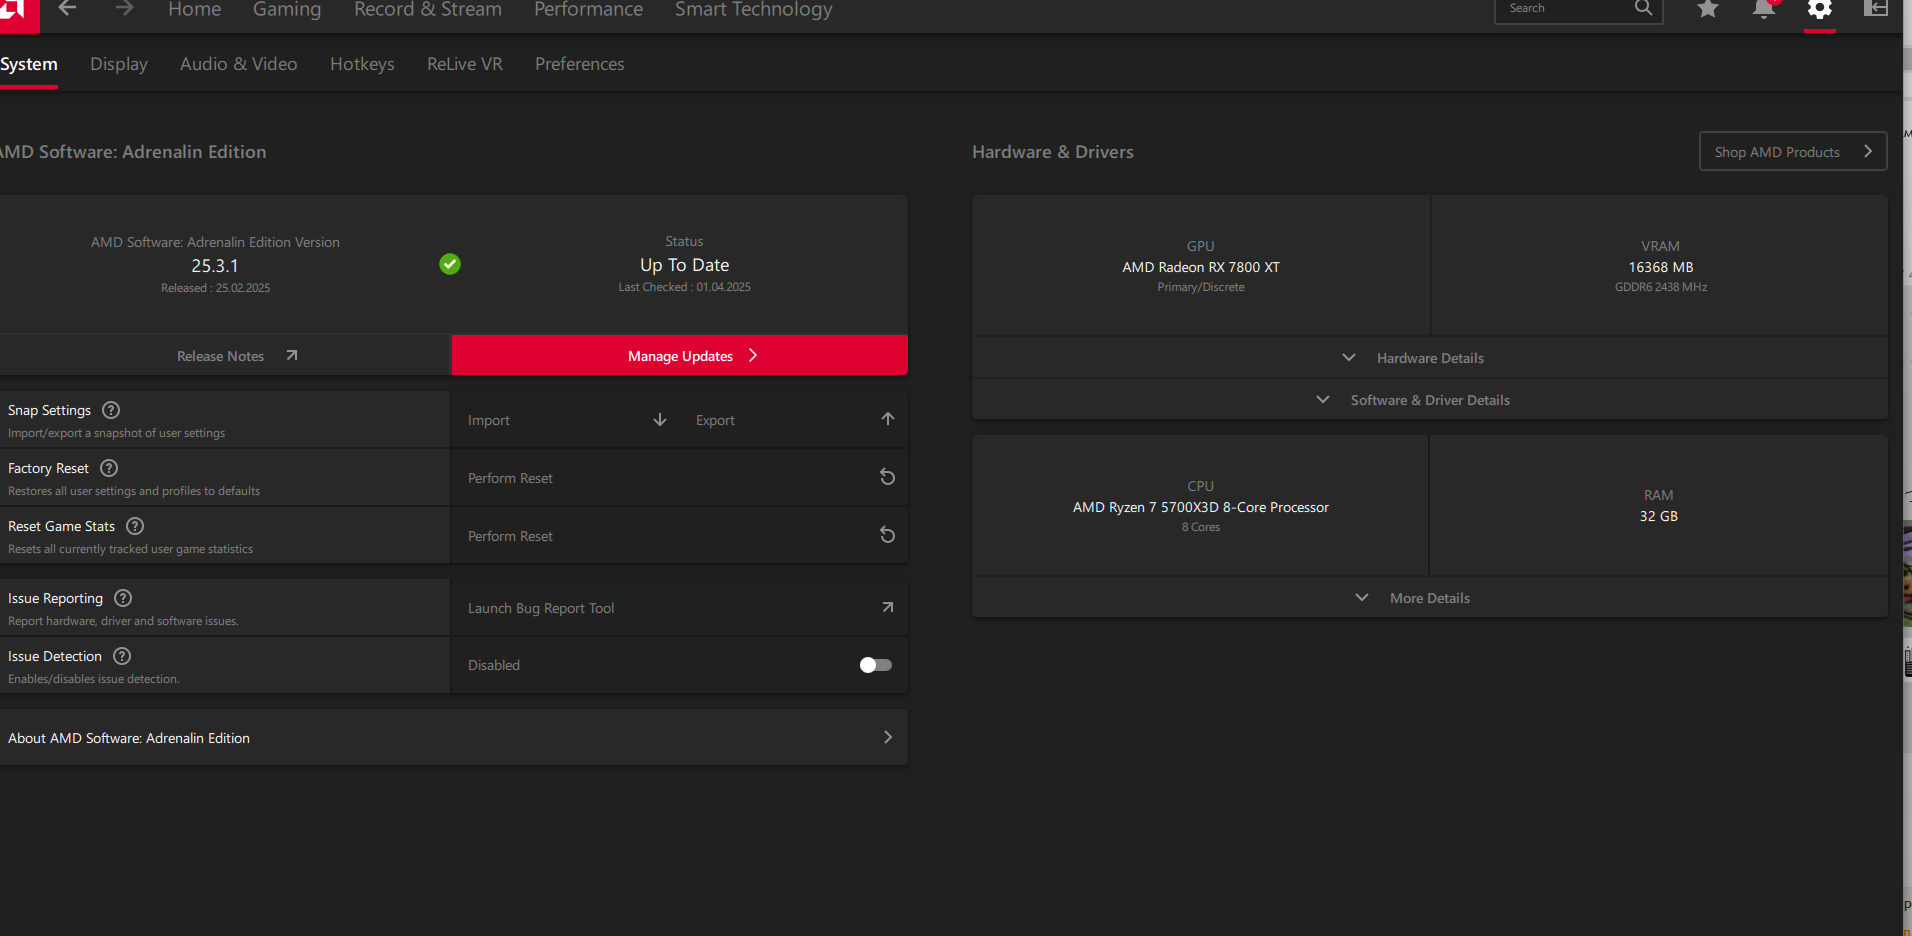
Task: Enable the Issue Detection toggle
Action: (876, 665)
